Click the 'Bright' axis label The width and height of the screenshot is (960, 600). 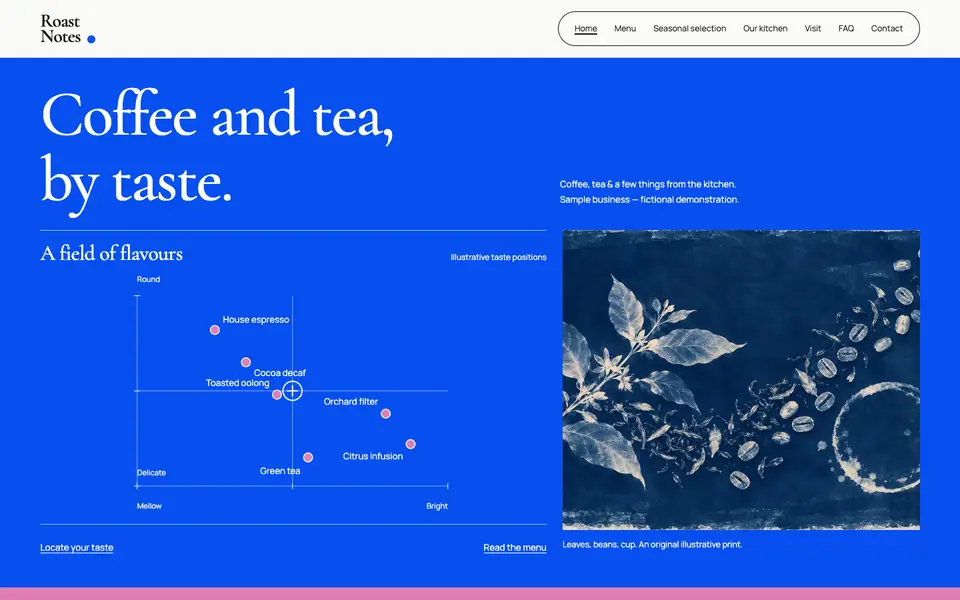[x=437, y=506]
